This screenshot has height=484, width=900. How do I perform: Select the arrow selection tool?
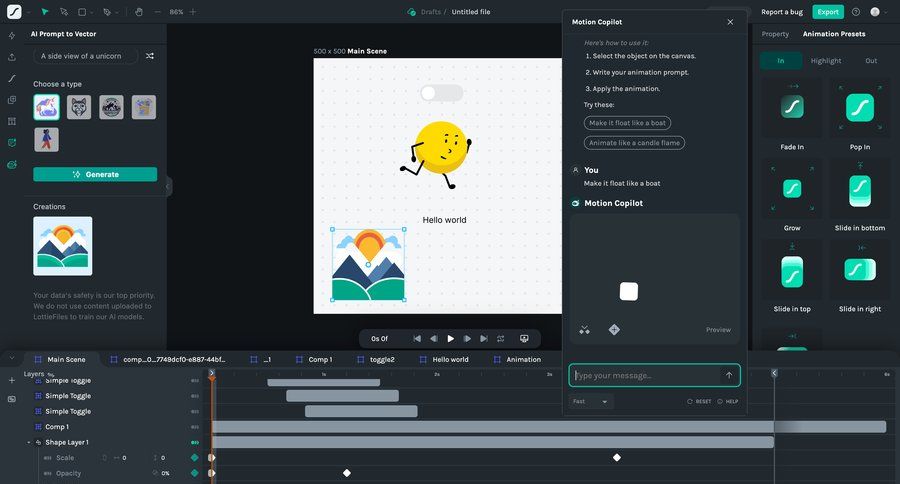(x=45, y=11)
